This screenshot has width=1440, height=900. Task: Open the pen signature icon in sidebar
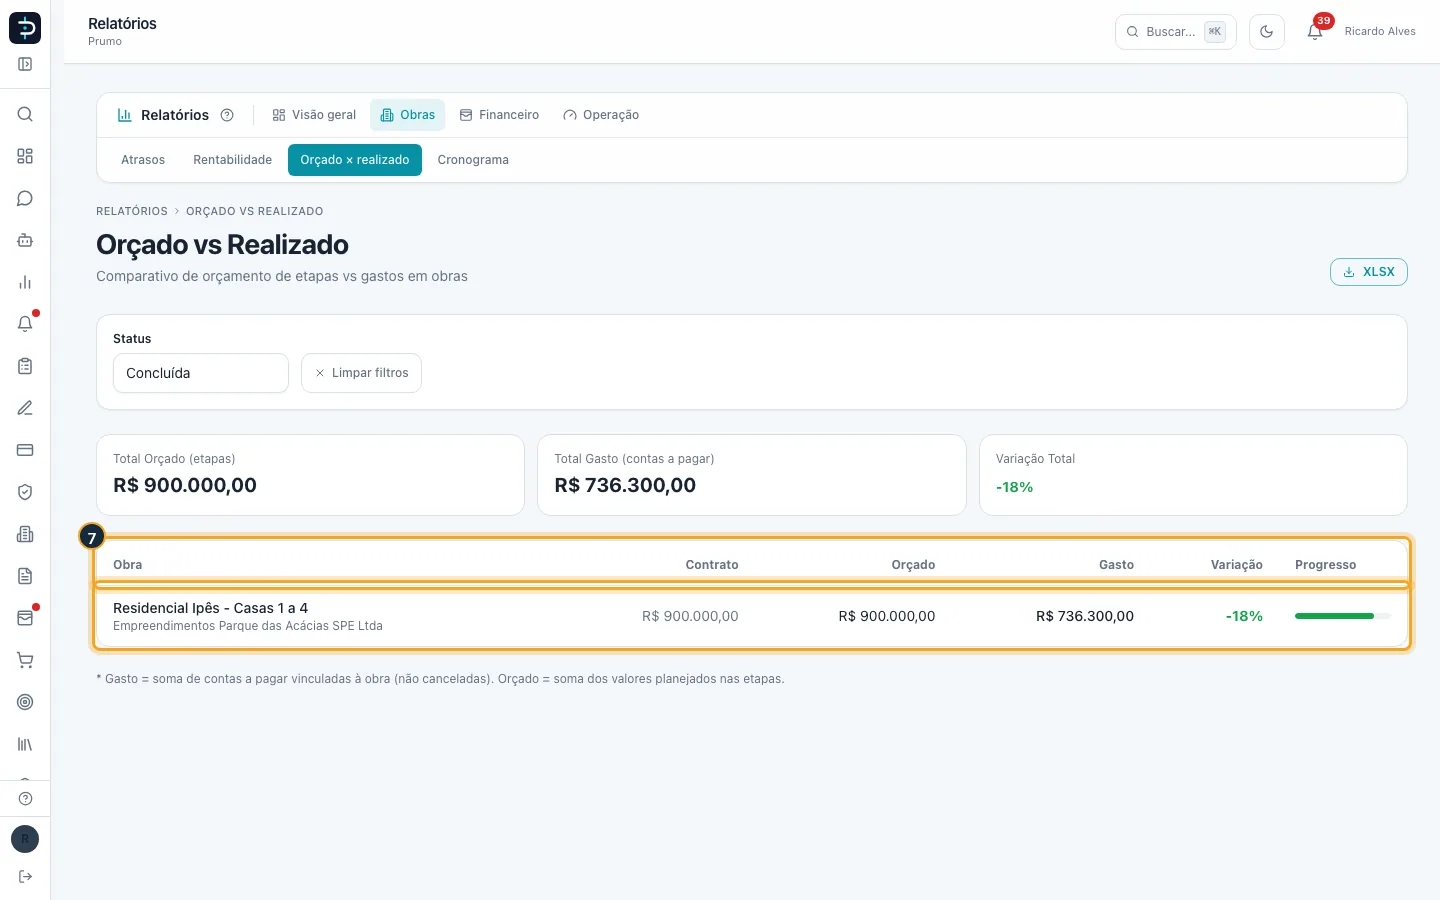coord(25,408)
